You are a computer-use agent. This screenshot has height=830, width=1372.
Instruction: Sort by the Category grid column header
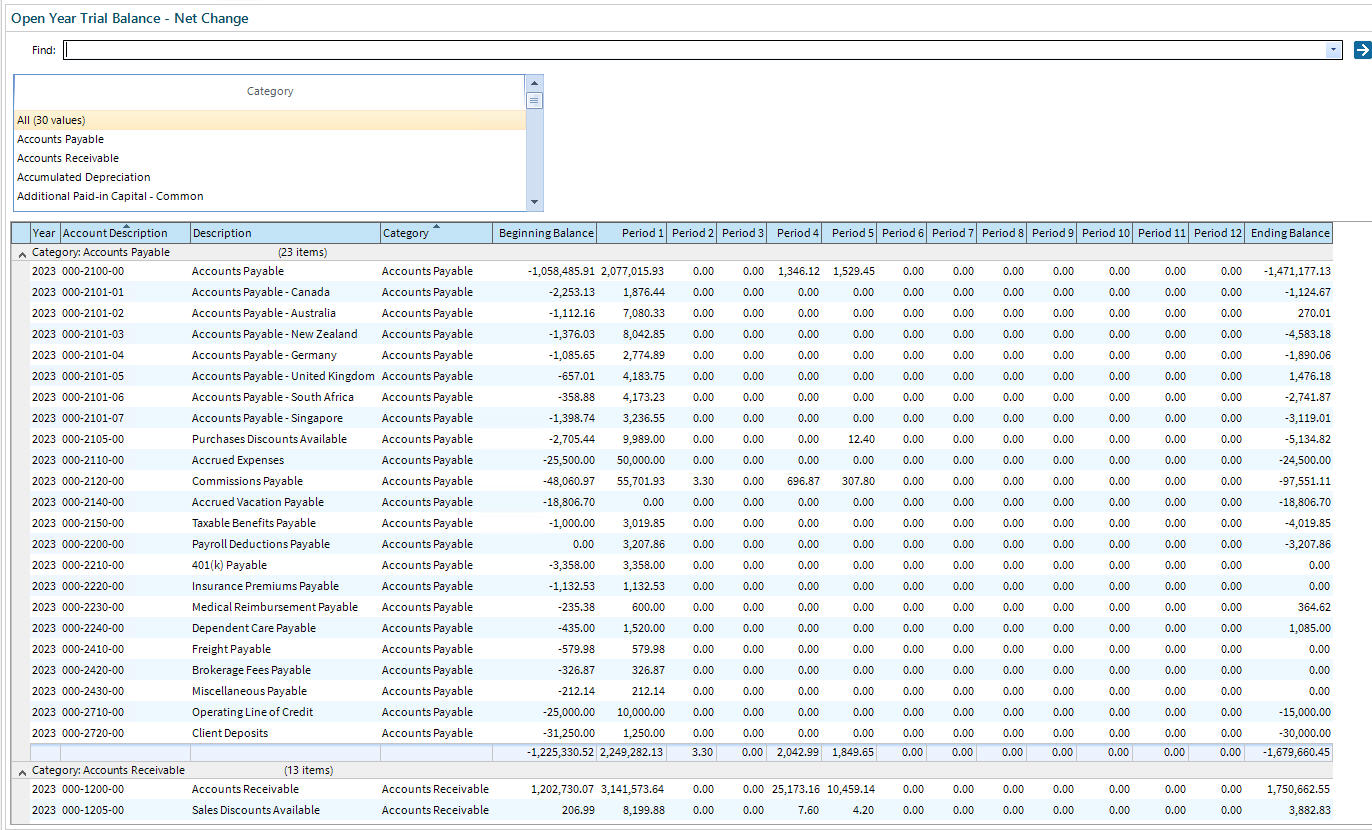click(x=436, y=233)
